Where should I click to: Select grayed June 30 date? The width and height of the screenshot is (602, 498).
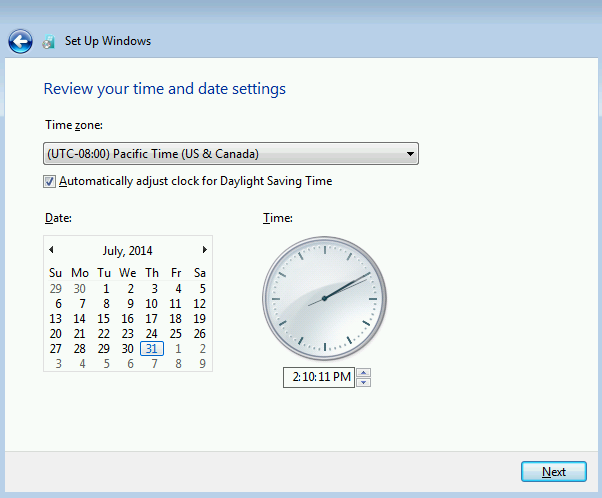79,288
